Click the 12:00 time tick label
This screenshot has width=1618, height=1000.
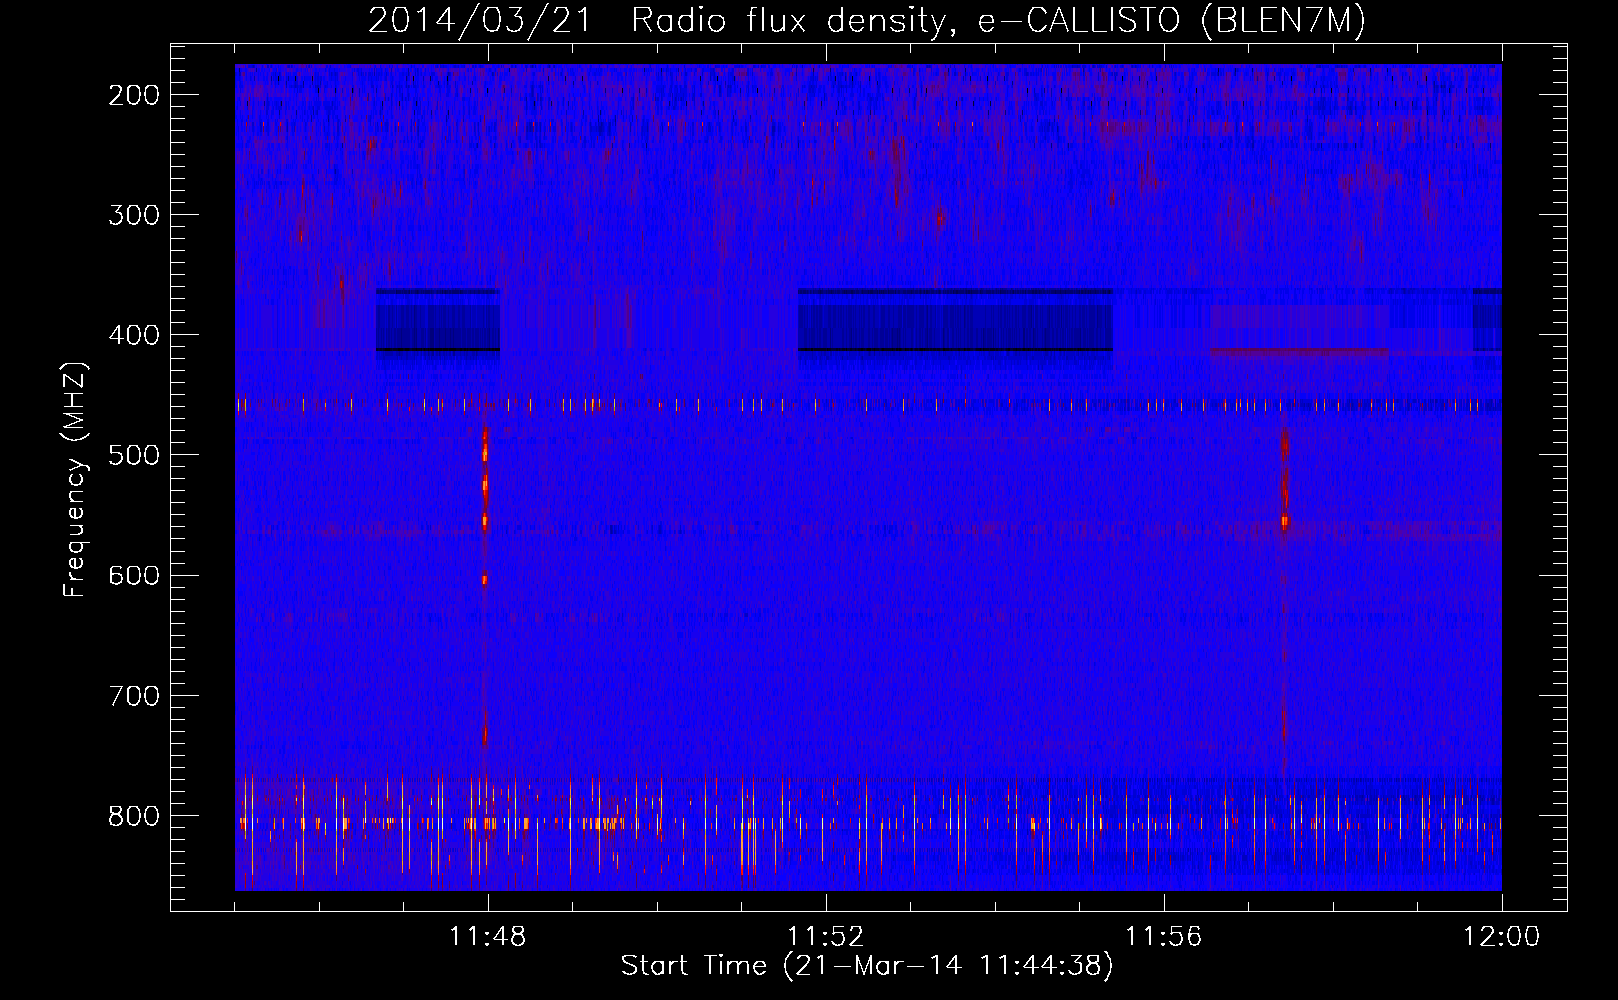pyautogui.click(x=1502, y=937)
